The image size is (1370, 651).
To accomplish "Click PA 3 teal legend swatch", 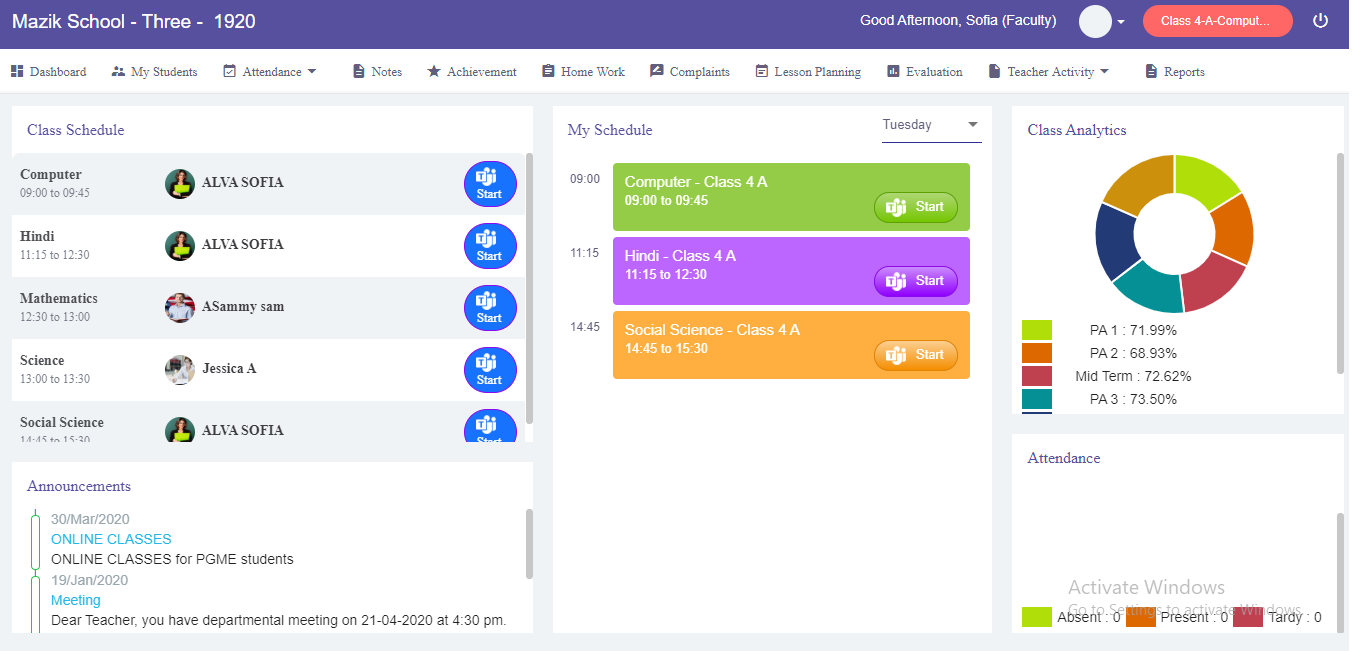I will (1037, 399).
